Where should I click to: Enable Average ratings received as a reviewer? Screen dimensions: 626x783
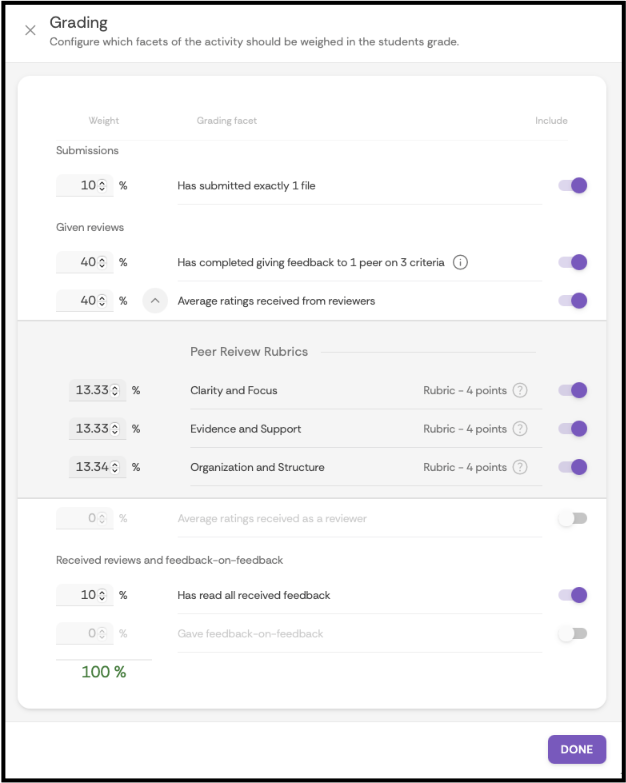point(572,518)
